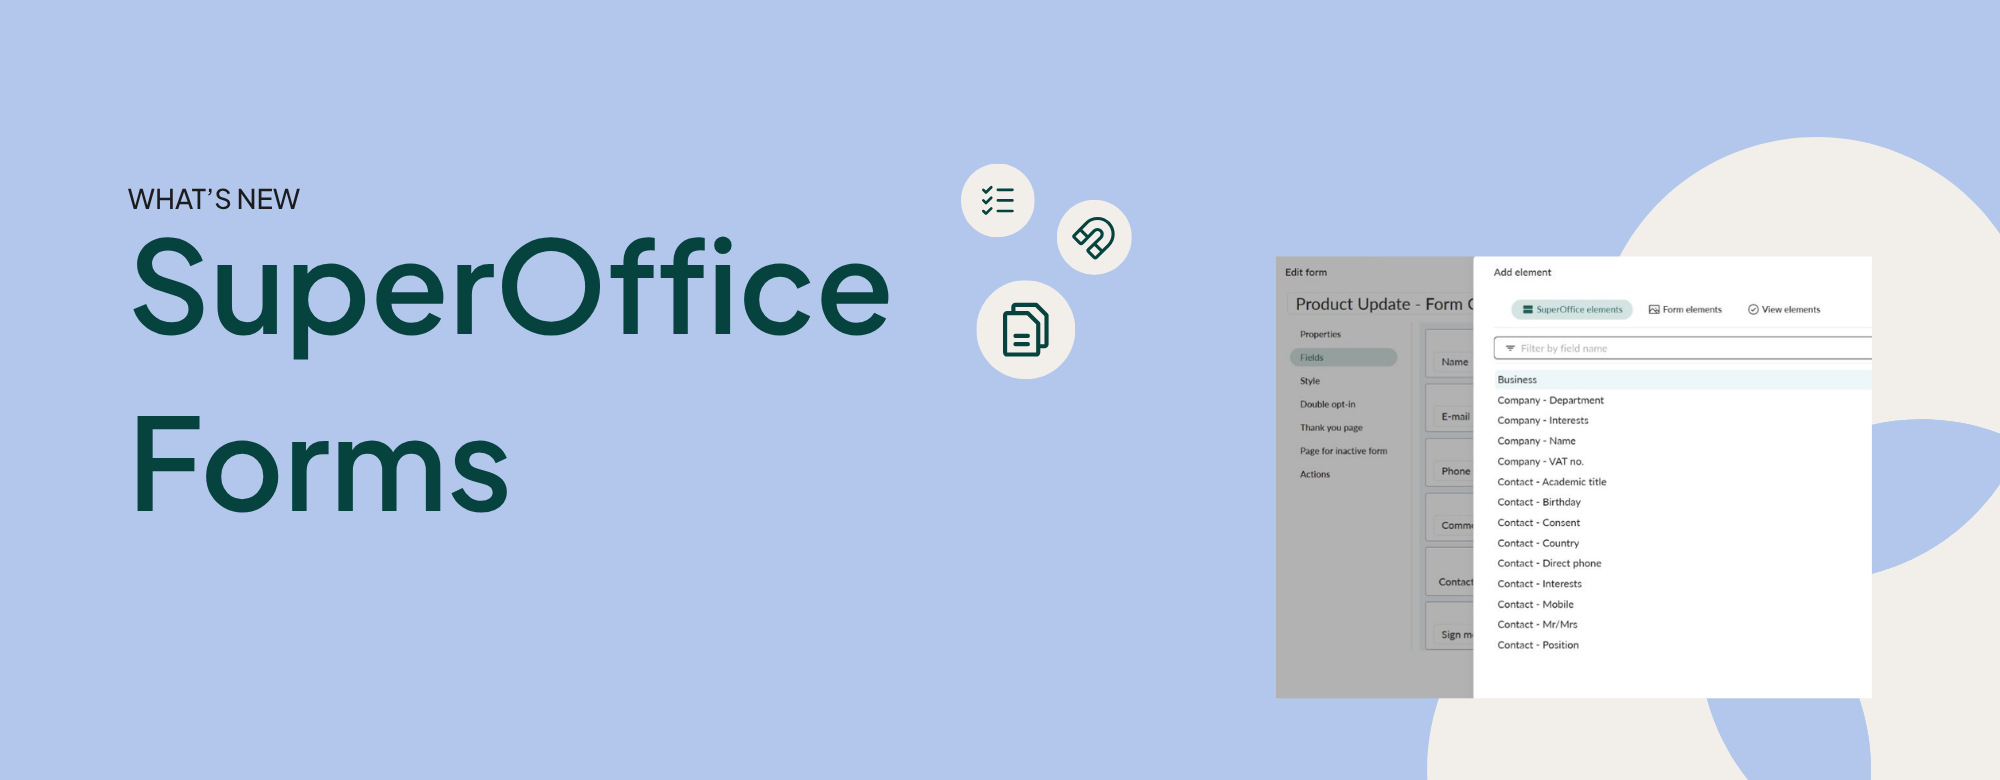The image size is (2000, 780).
Task: Focus the Filter by field name input
Action: click(1690, 349)
